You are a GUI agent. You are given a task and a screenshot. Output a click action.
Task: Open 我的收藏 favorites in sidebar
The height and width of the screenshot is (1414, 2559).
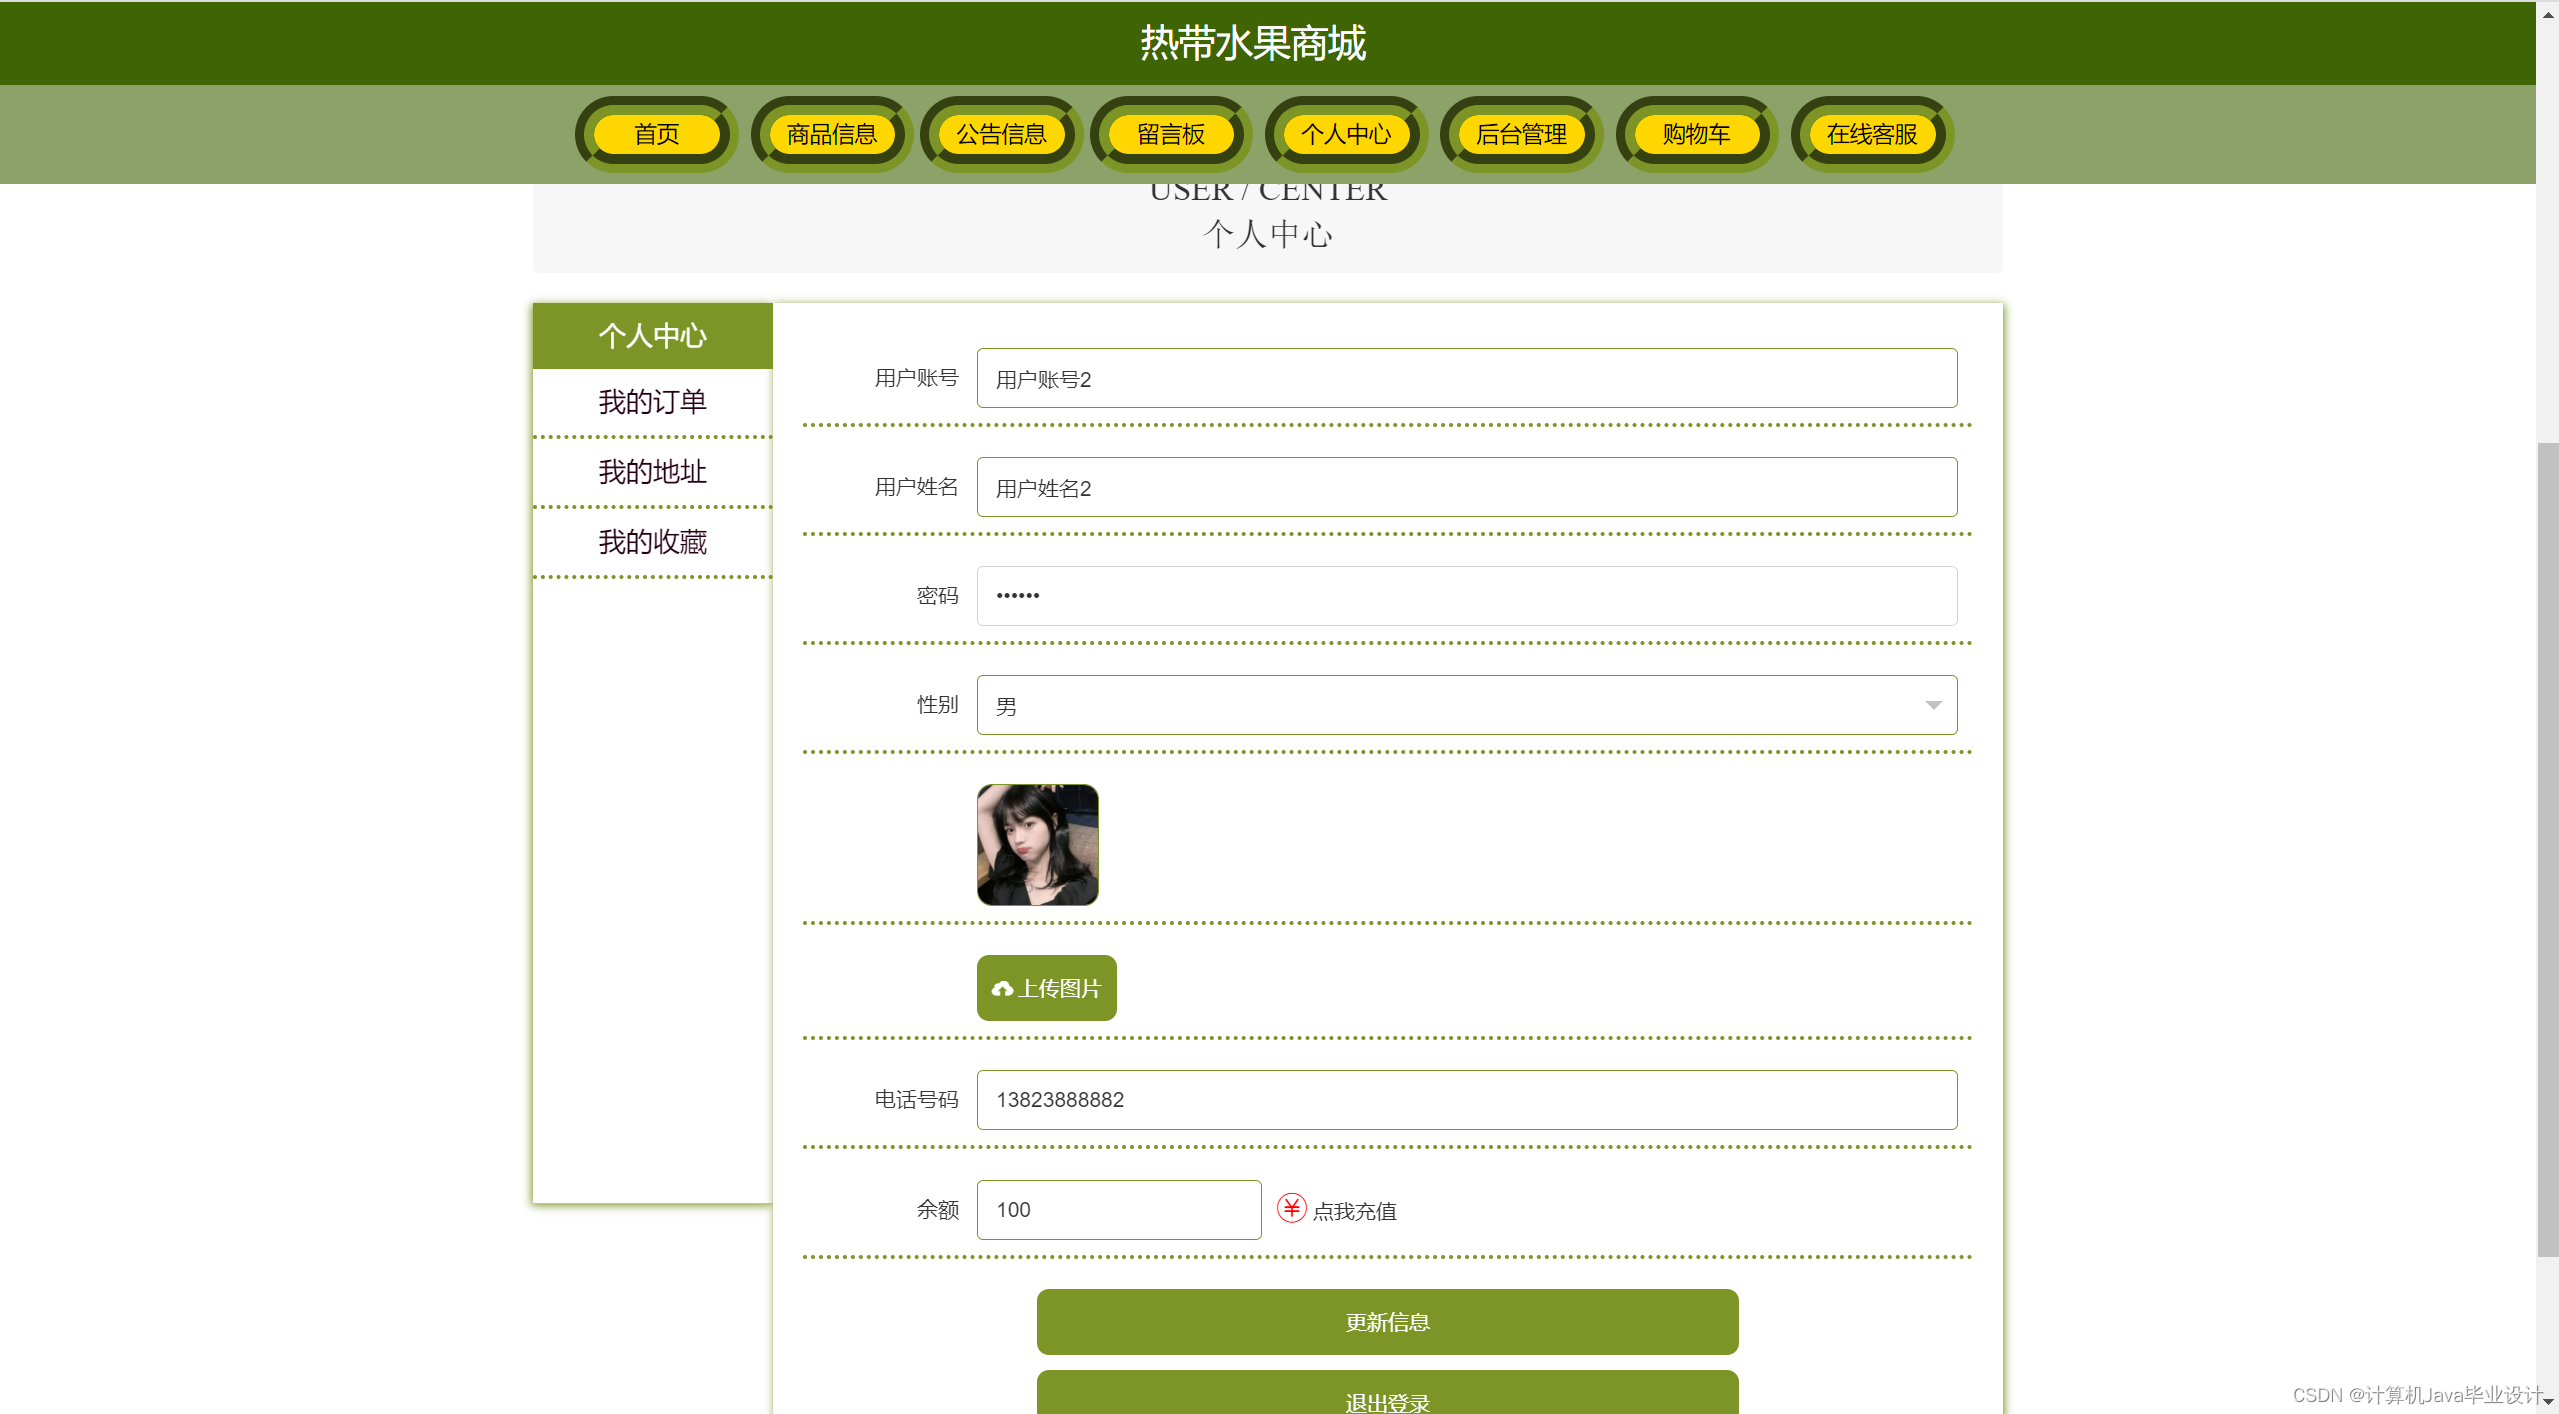652,542
